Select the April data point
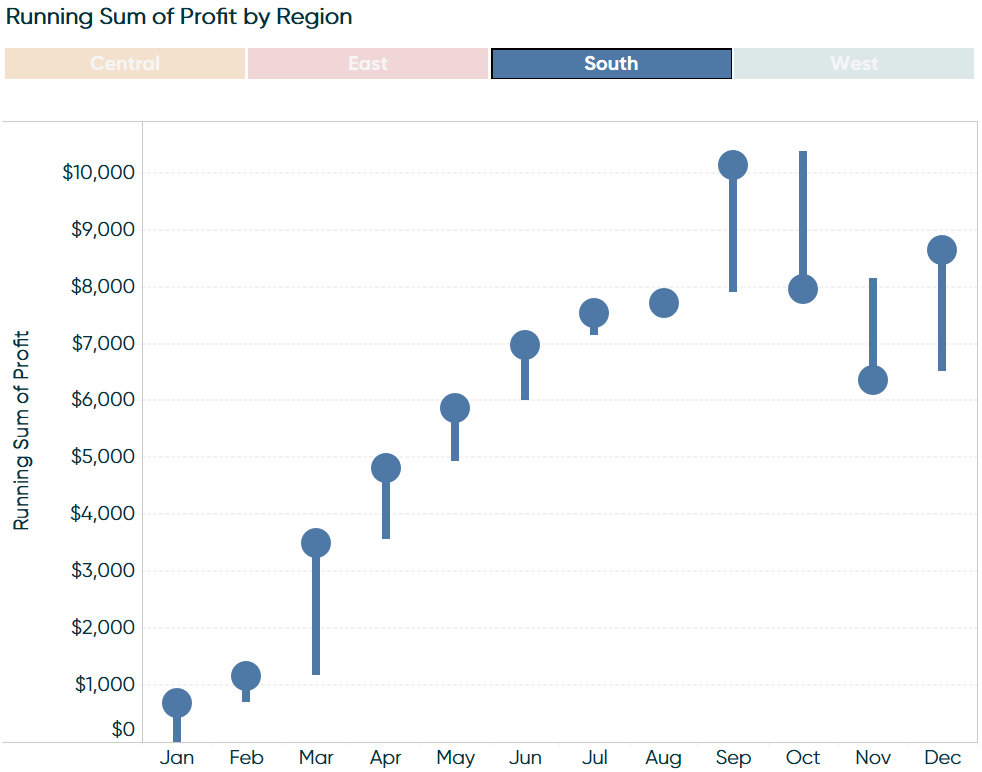Screen dimensions: 982x772 coord(386,466)
